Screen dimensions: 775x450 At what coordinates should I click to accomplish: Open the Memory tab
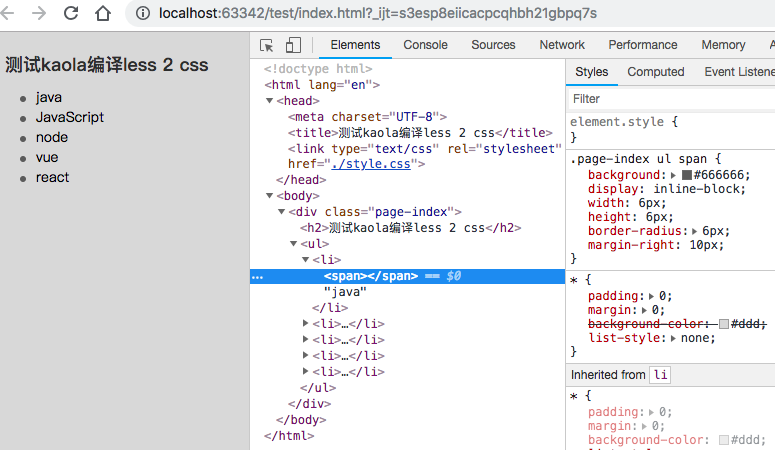(723, 45)
